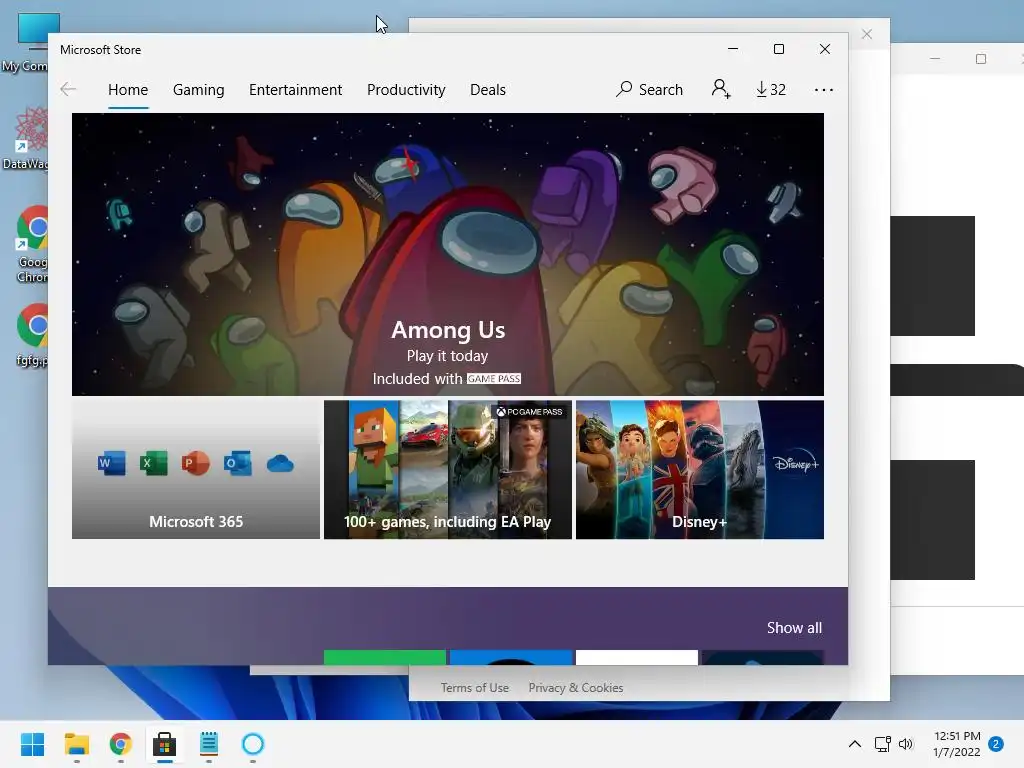Open File Explorer from the taskbar

pyautogui.click(x=76, y=744)
